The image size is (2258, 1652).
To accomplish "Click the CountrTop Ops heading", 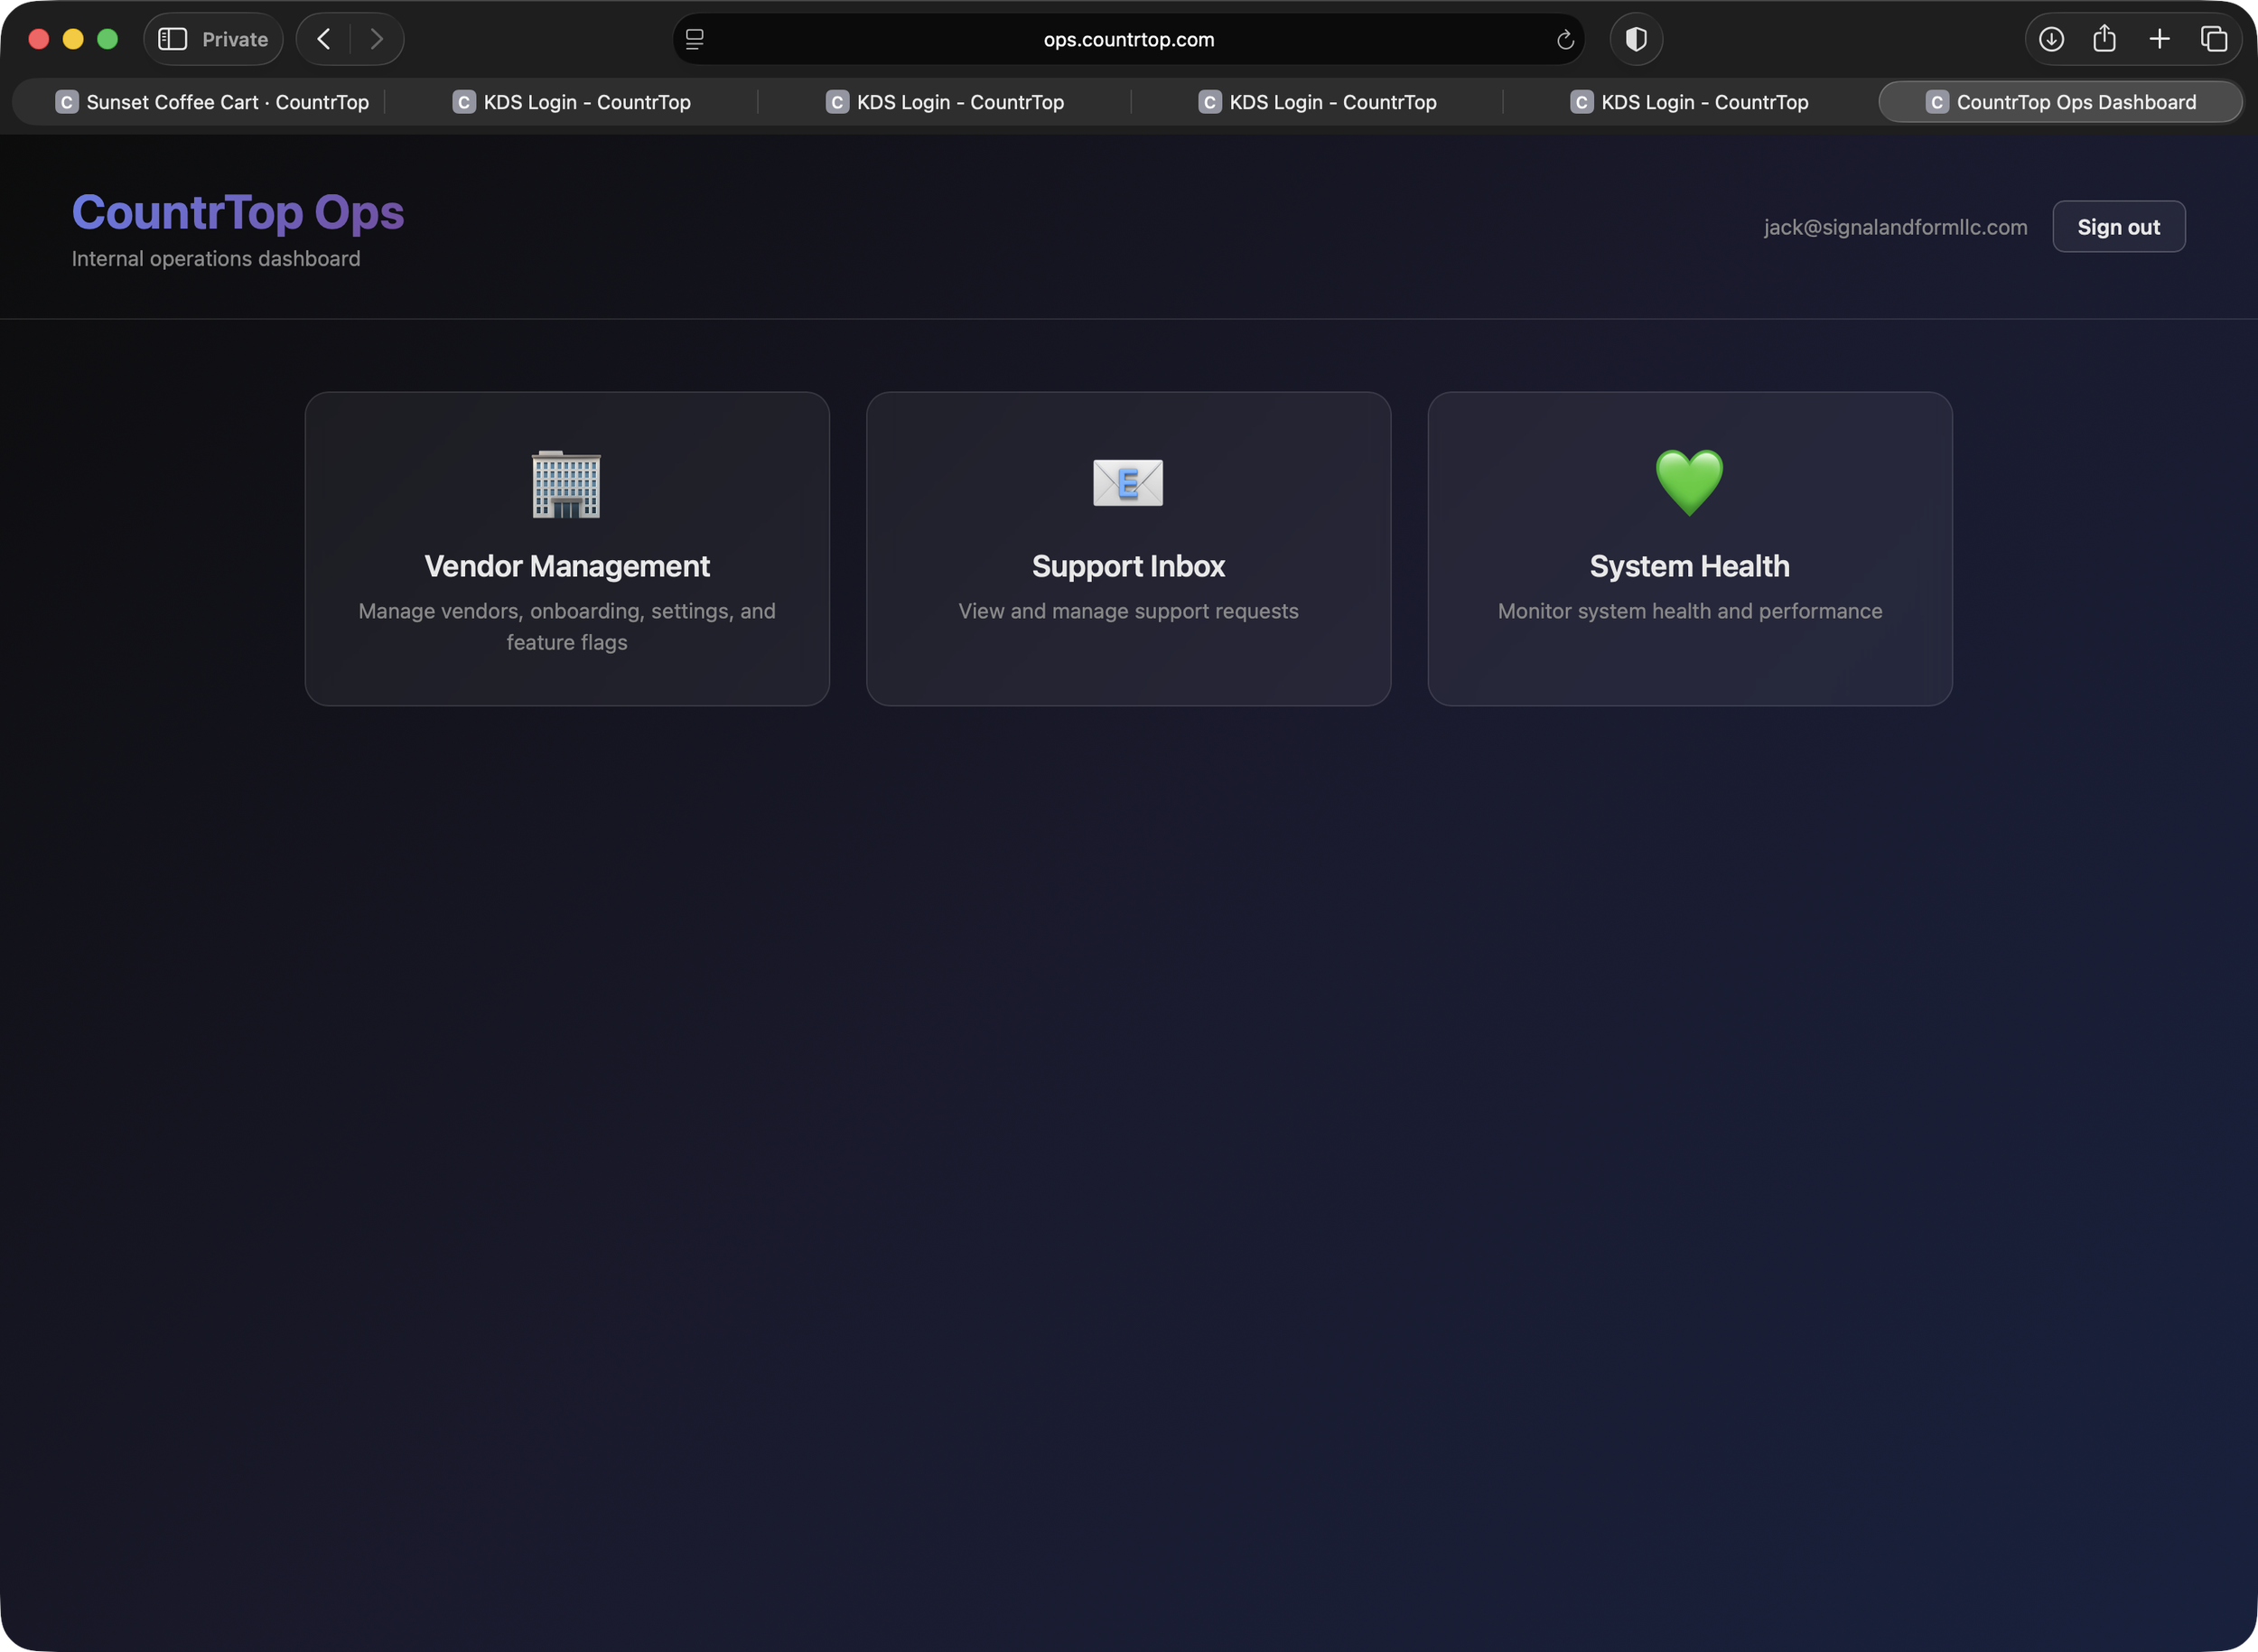I will (x=238, y=211).
